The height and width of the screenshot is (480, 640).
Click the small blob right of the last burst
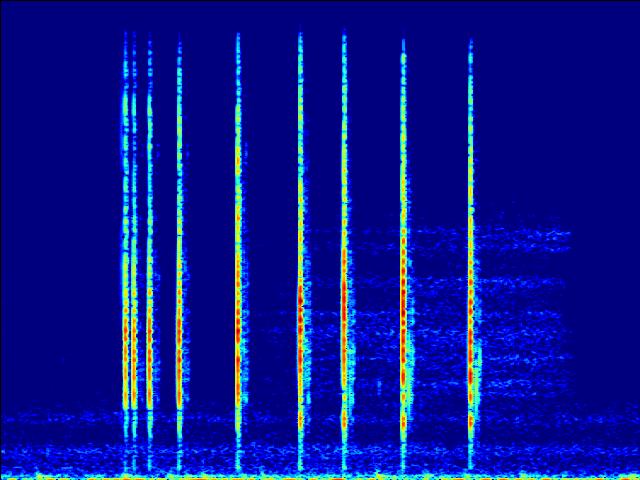479,355
